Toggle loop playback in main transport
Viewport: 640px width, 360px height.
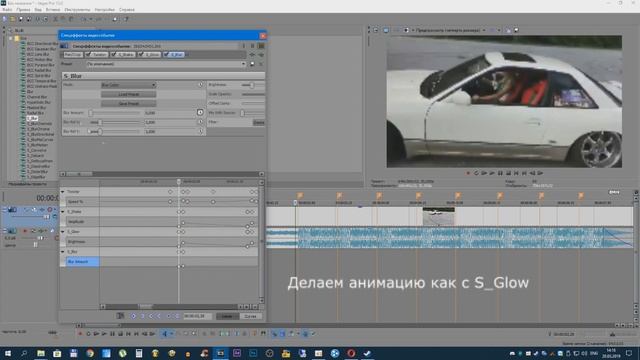pyautogui.click(x=88, y=334)
